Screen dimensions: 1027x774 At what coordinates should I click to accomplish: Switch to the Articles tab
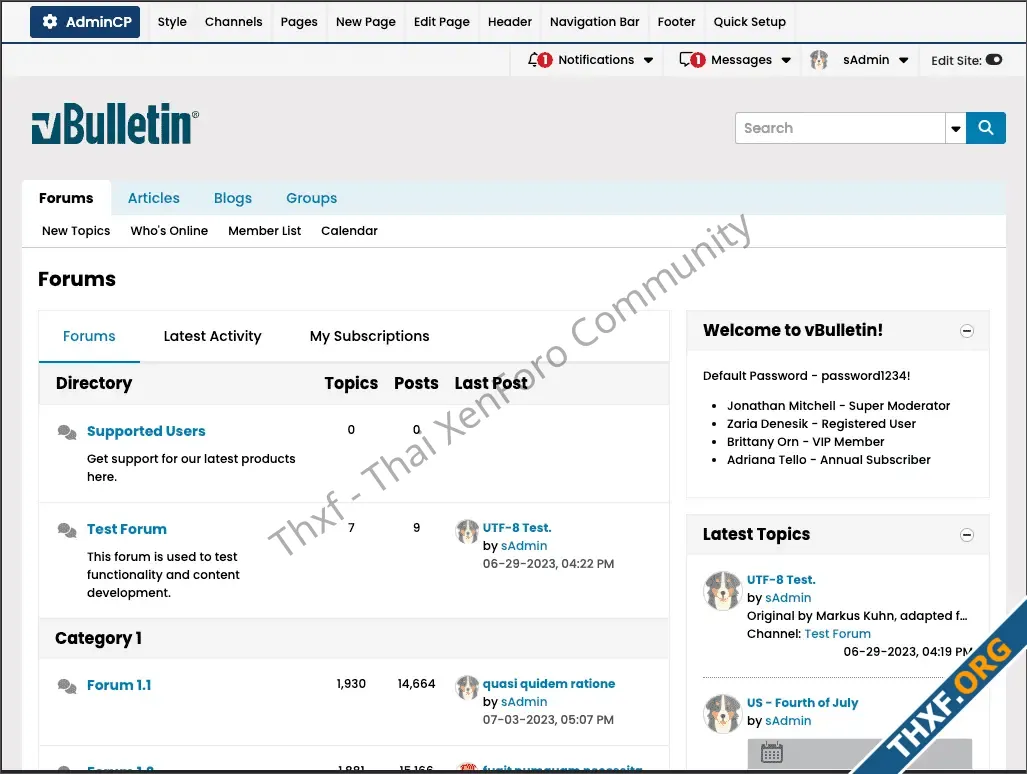pyautogui.click(x=153, y=198)
